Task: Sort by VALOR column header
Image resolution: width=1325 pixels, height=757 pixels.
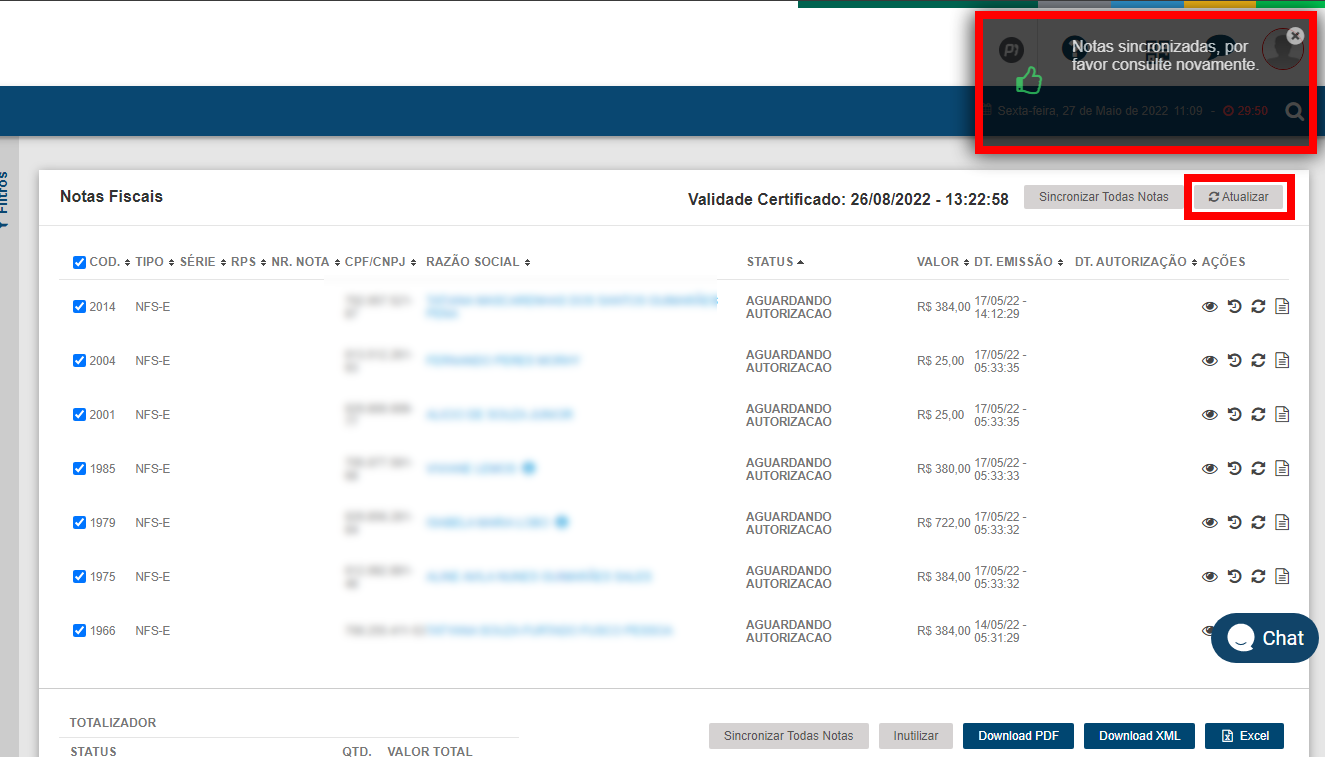Action: click(937, 262)
